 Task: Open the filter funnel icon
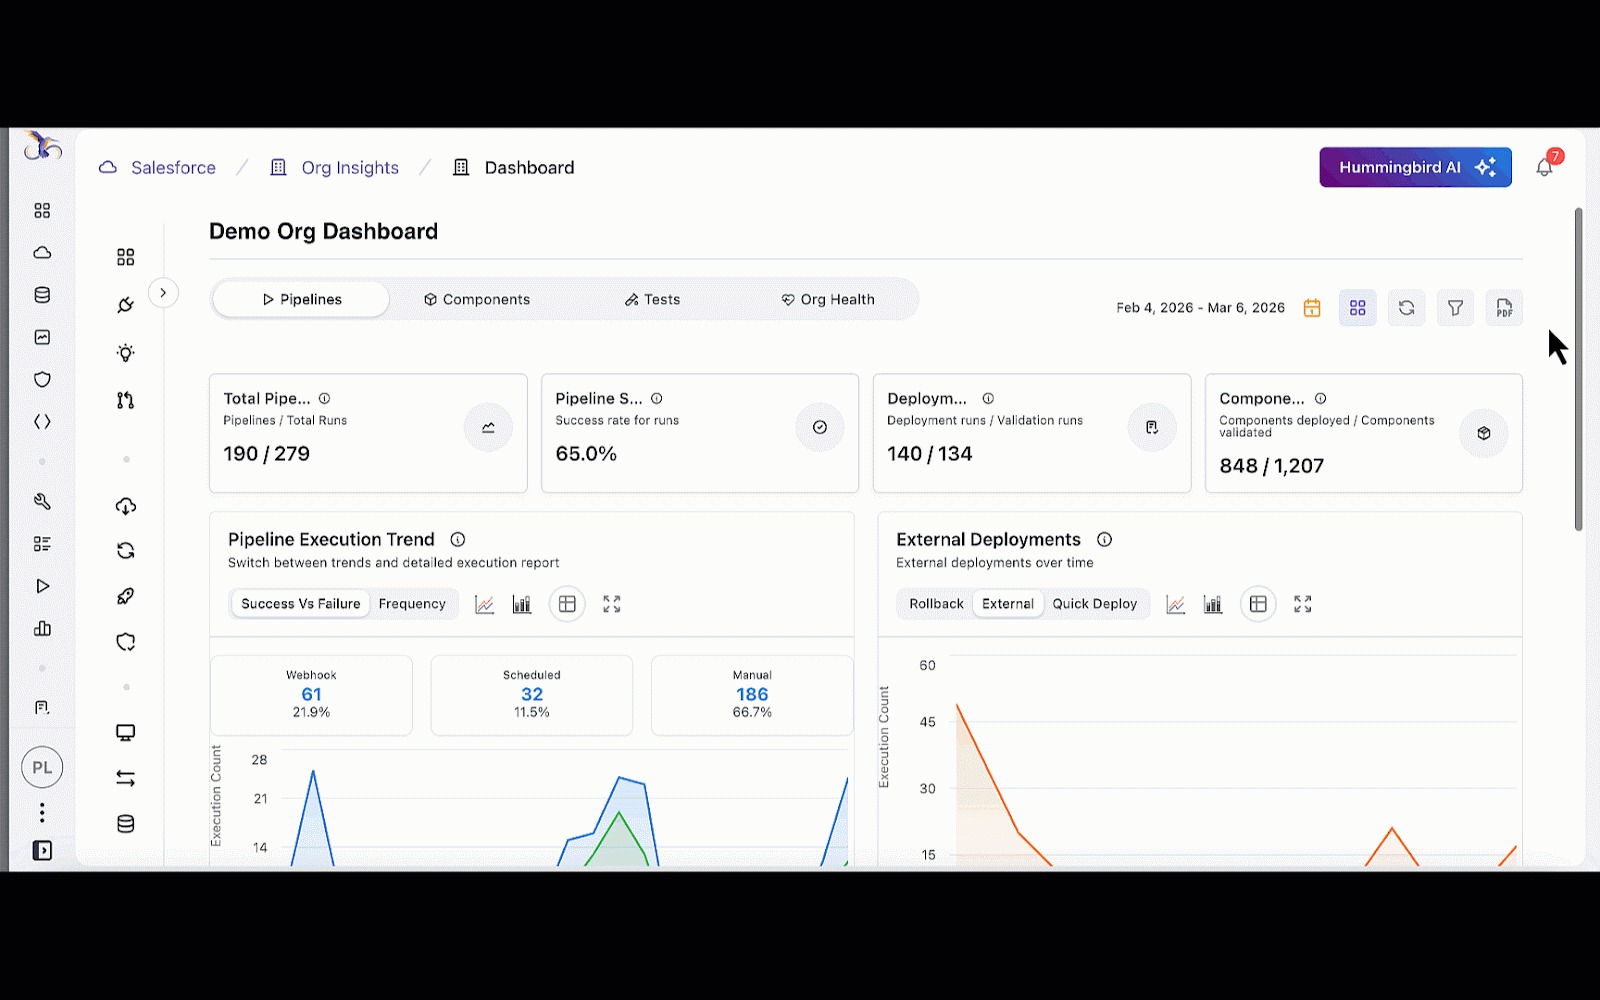[x=1455, y=308]
